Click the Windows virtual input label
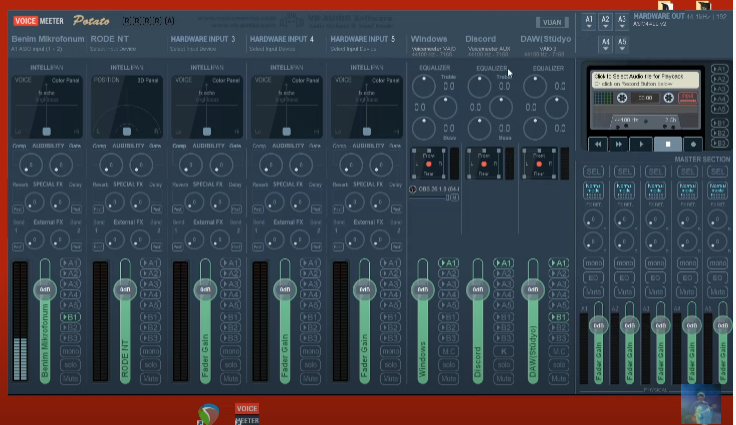Screen dimensions: 736x425 (x=429, y=39)
